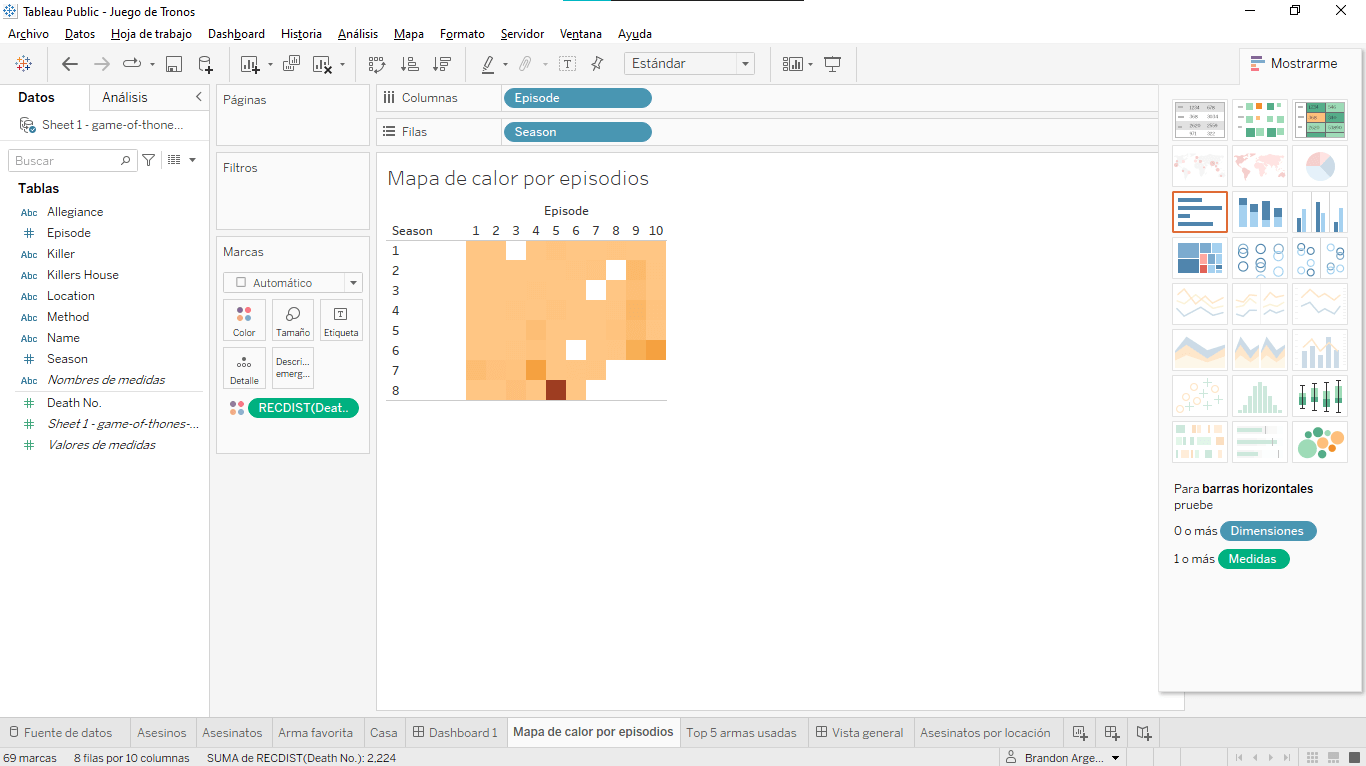This screenshot has width=1366, height=766.
Task: Create a new worksheet from toolbar icon
Action: pos(250,64)
